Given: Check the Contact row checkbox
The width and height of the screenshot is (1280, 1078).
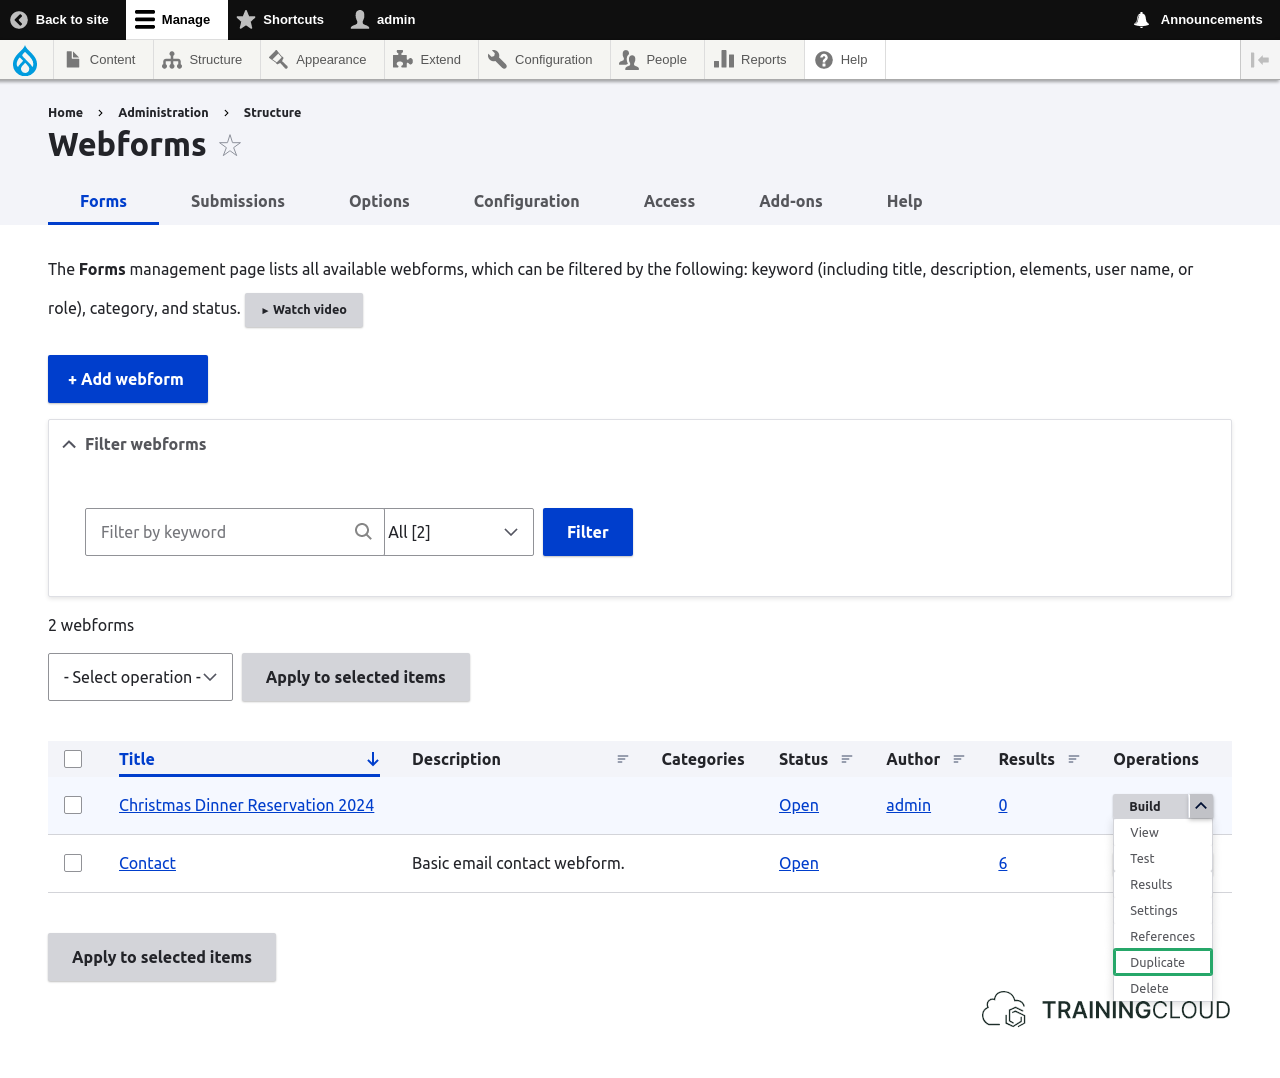Looking at the screenshot, I should click(73, 863).
